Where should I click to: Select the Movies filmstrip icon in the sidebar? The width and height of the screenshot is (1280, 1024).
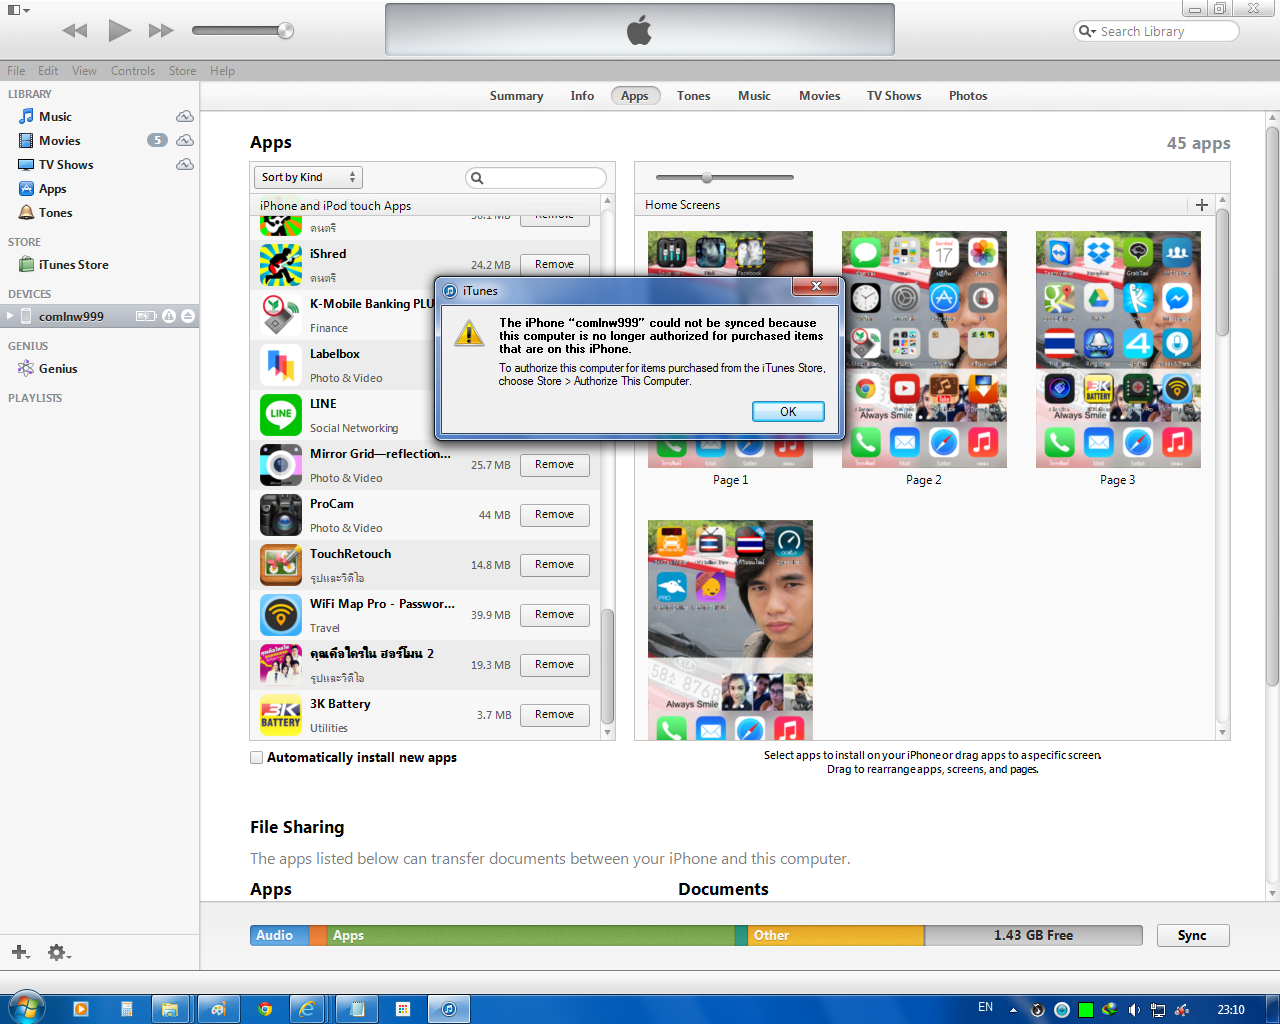coord(26,140)
